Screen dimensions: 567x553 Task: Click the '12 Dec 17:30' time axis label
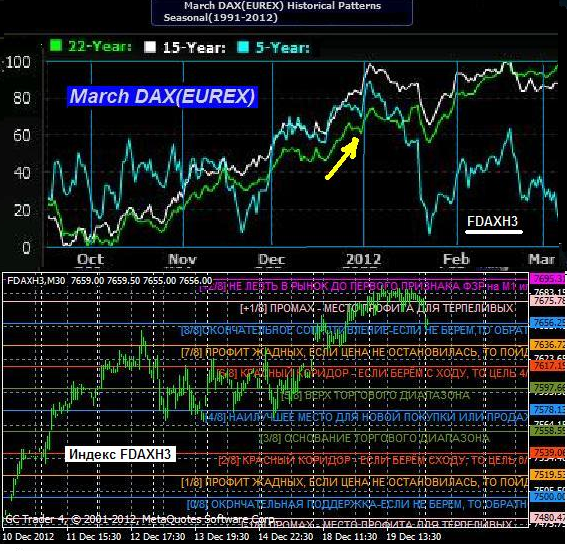point(158,536)
